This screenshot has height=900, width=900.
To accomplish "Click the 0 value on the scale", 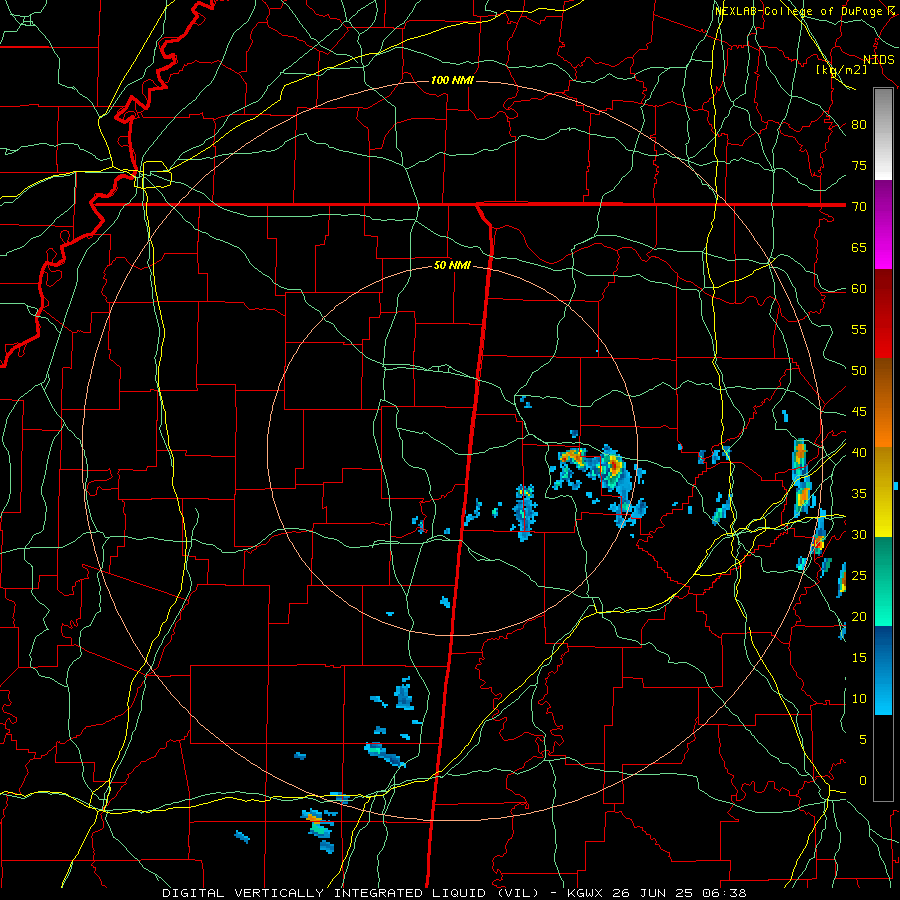I will pos(863,781).
